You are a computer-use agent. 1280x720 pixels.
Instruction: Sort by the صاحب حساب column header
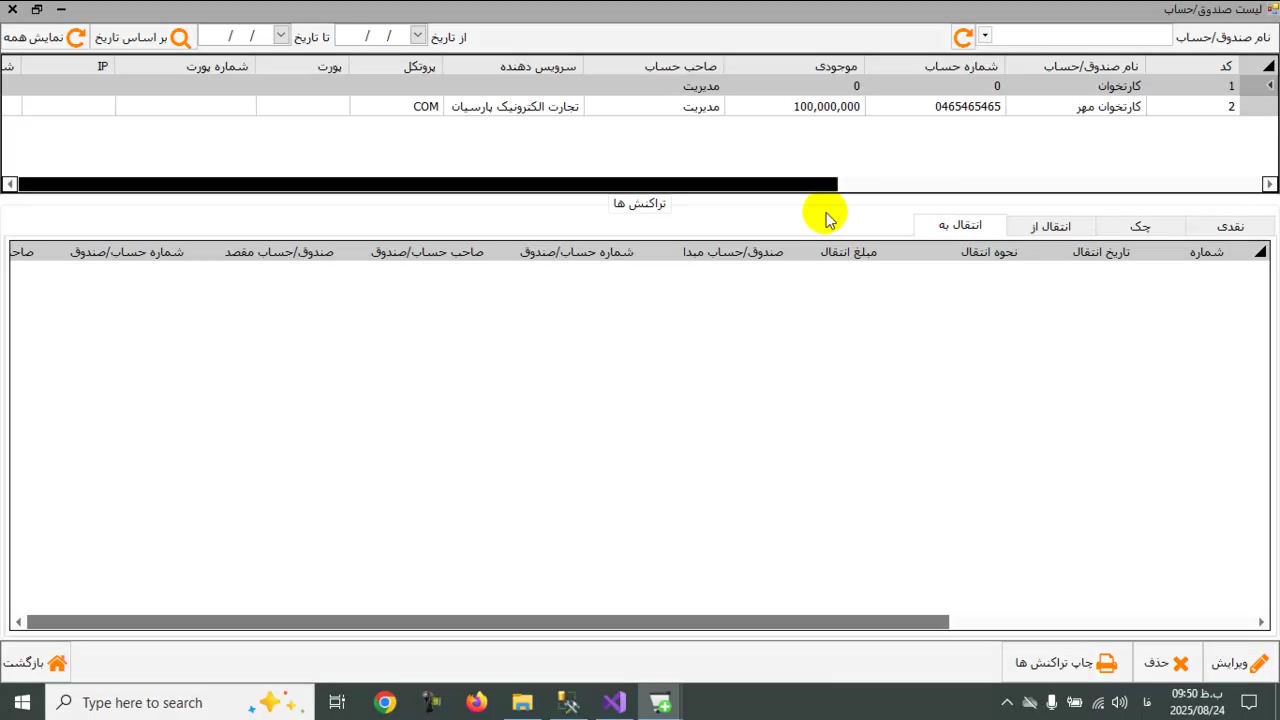[654, 66]
